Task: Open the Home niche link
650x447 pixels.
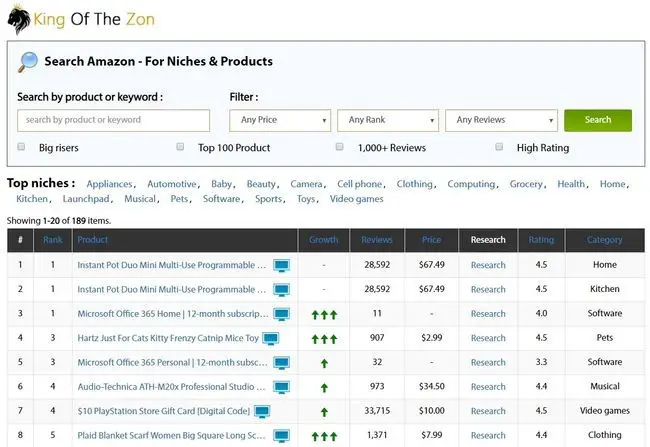Action: [x=612, y=184]
